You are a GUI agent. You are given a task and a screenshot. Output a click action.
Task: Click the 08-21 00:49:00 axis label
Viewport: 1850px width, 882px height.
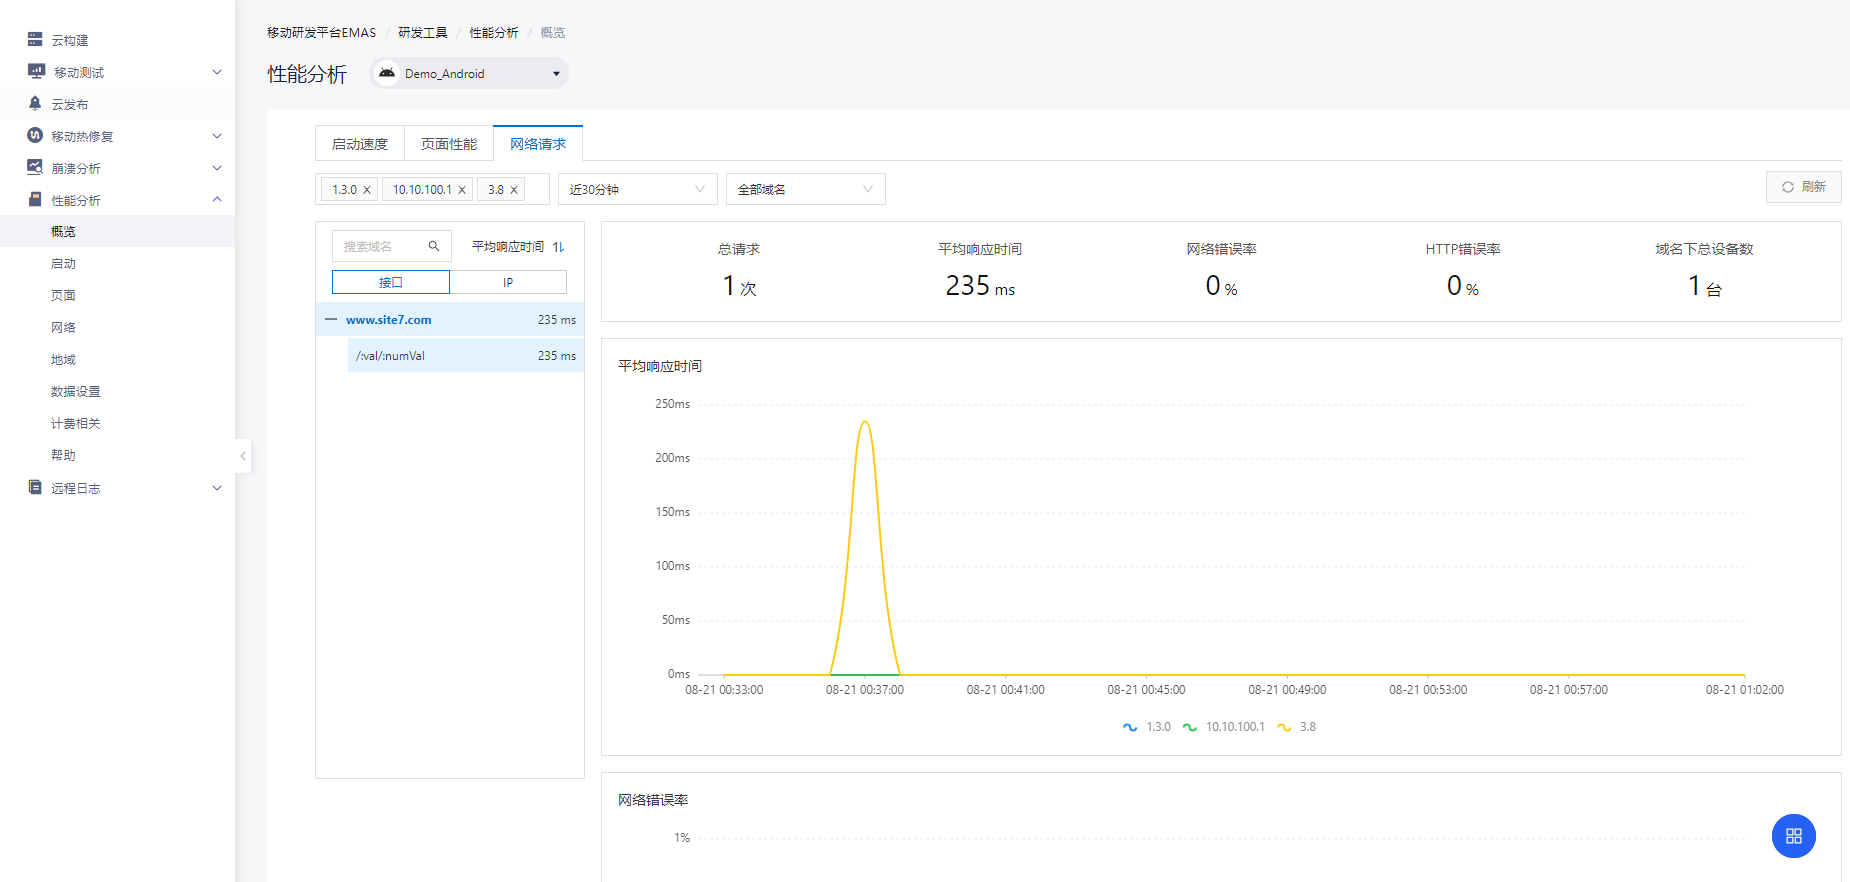pos(1287,690)
